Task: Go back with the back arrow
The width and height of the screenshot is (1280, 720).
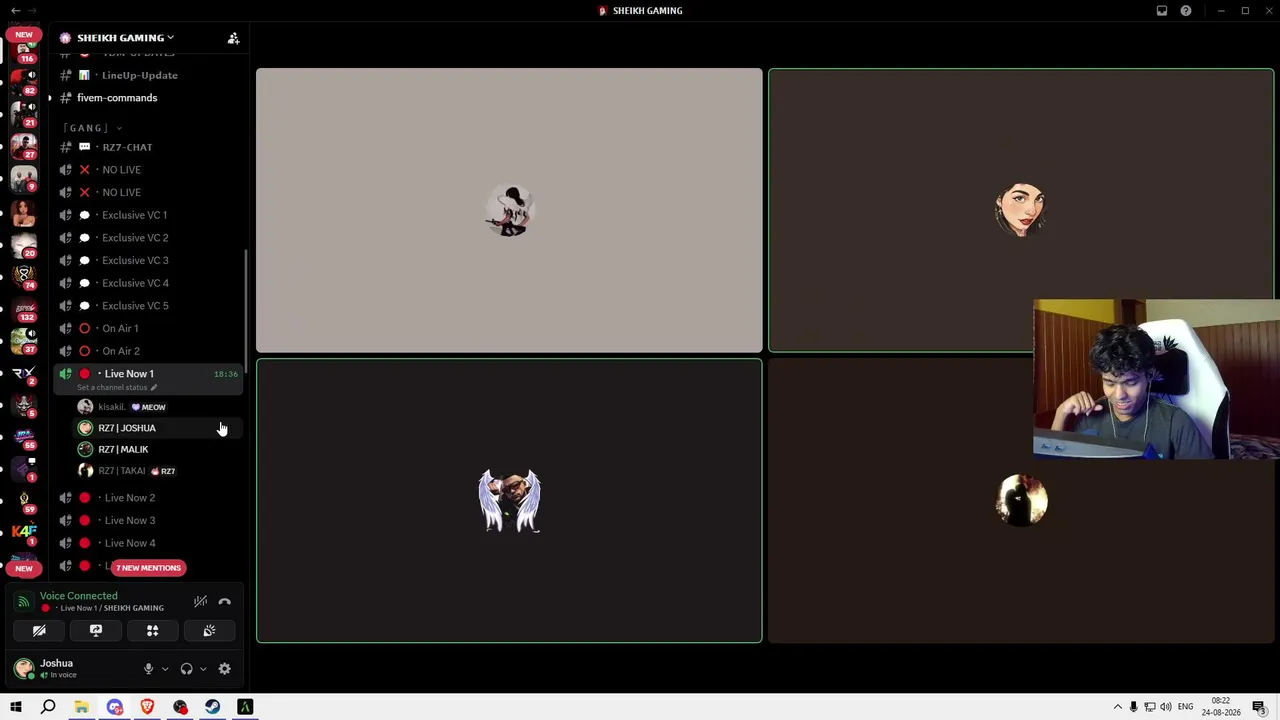Action: (16, 11)
